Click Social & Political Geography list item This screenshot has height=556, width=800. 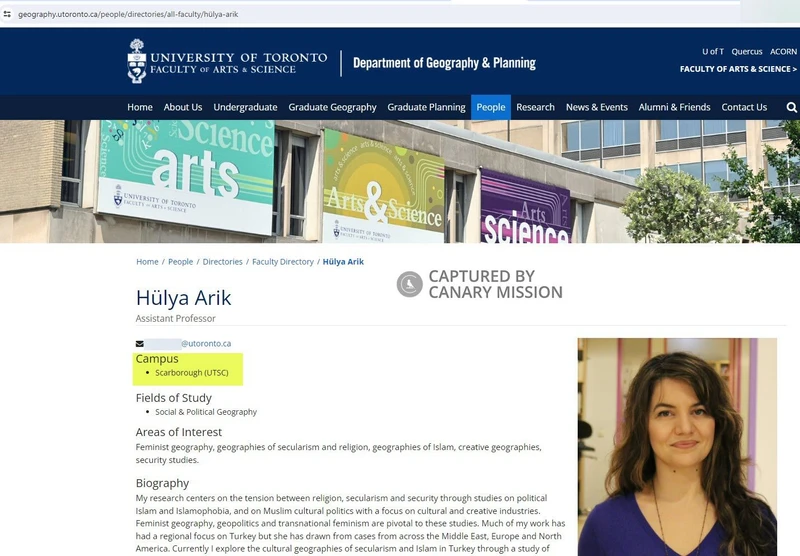click(206, 412)
